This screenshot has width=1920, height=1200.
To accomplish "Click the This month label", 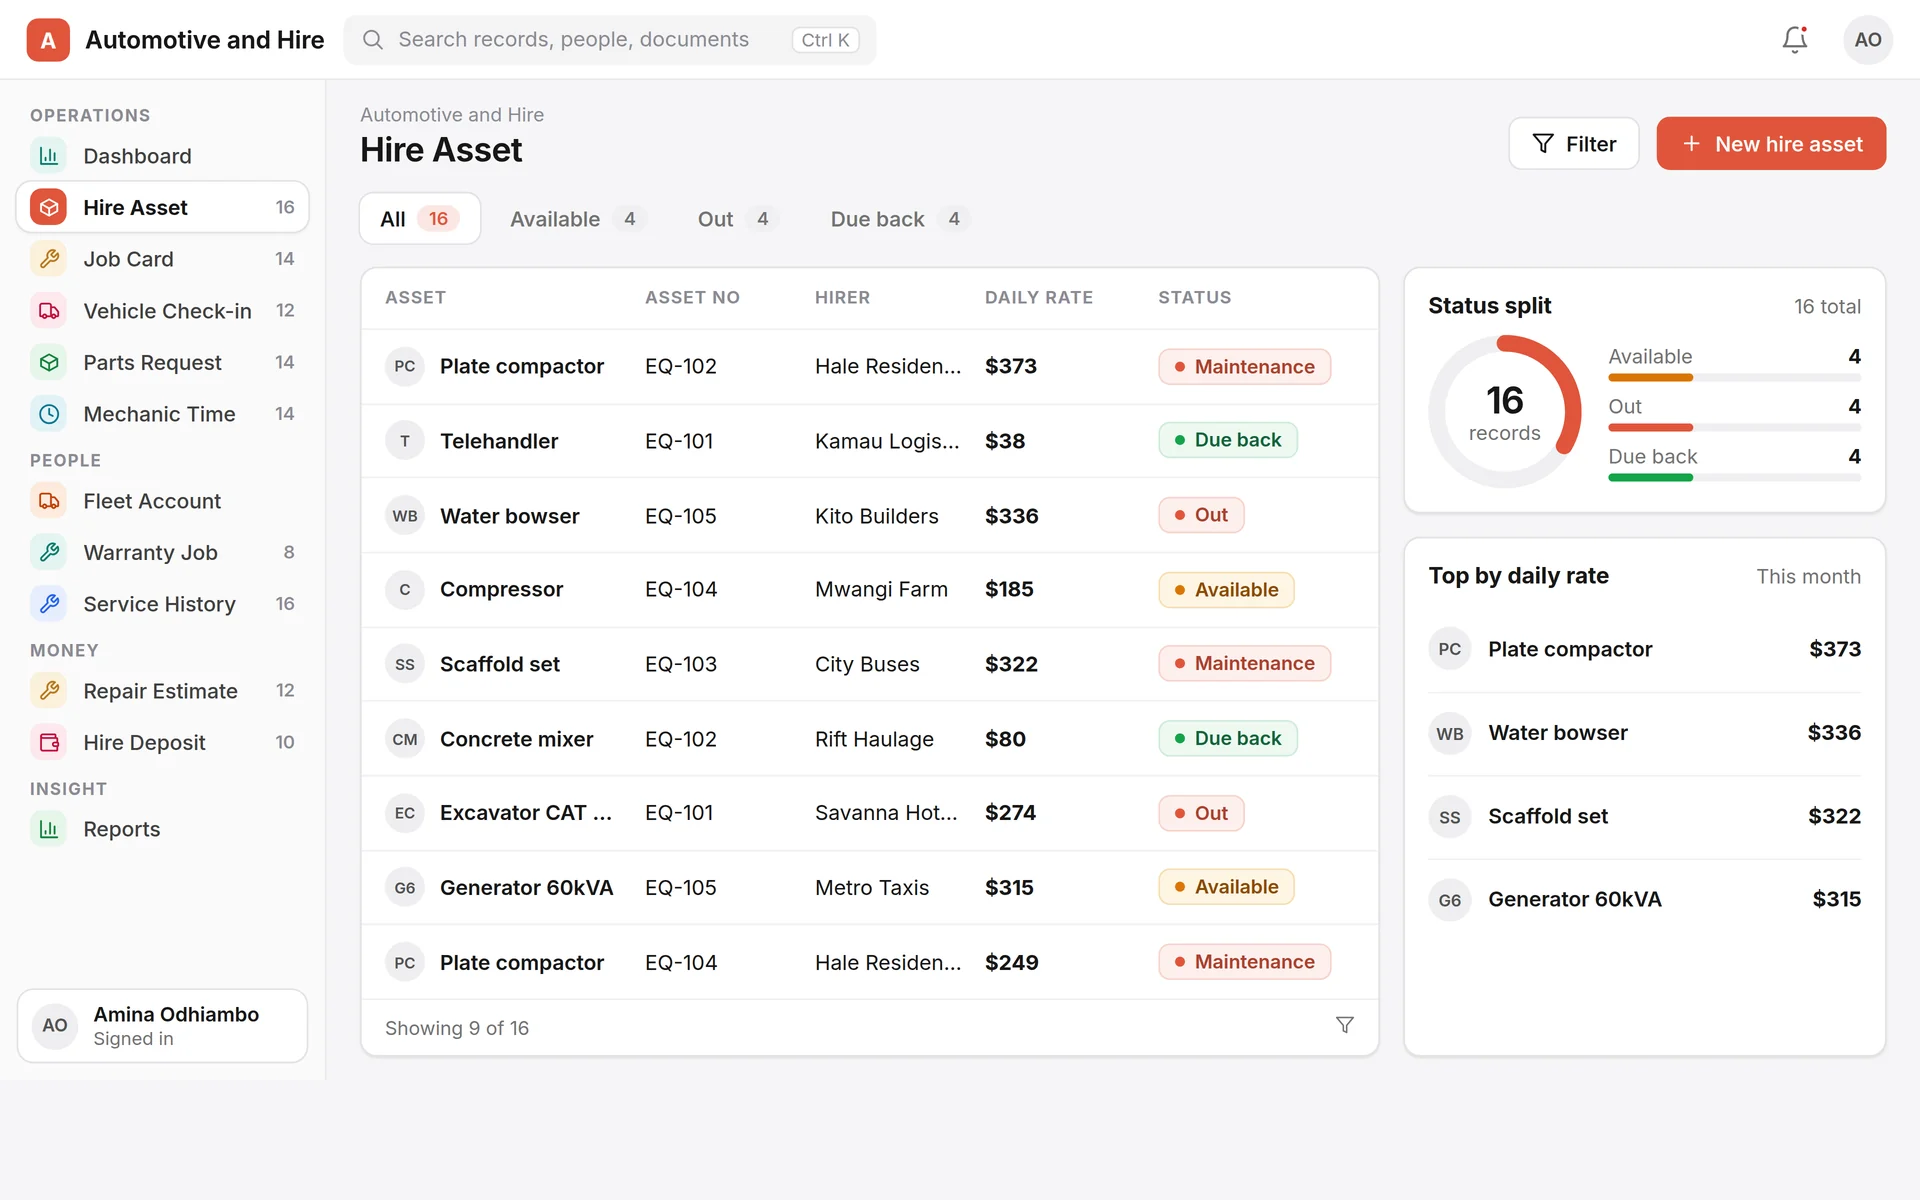I will [1808, 577].
